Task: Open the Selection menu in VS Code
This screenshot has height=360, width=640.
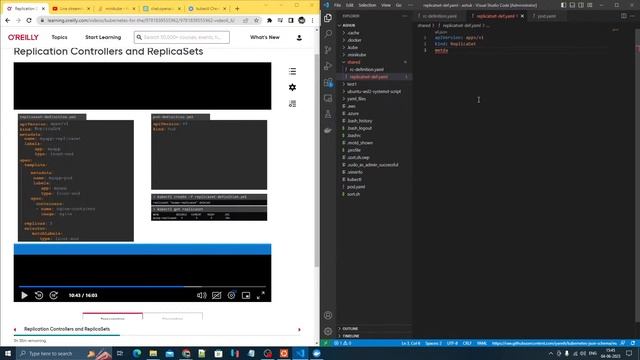Action: [x=367, y=5]
